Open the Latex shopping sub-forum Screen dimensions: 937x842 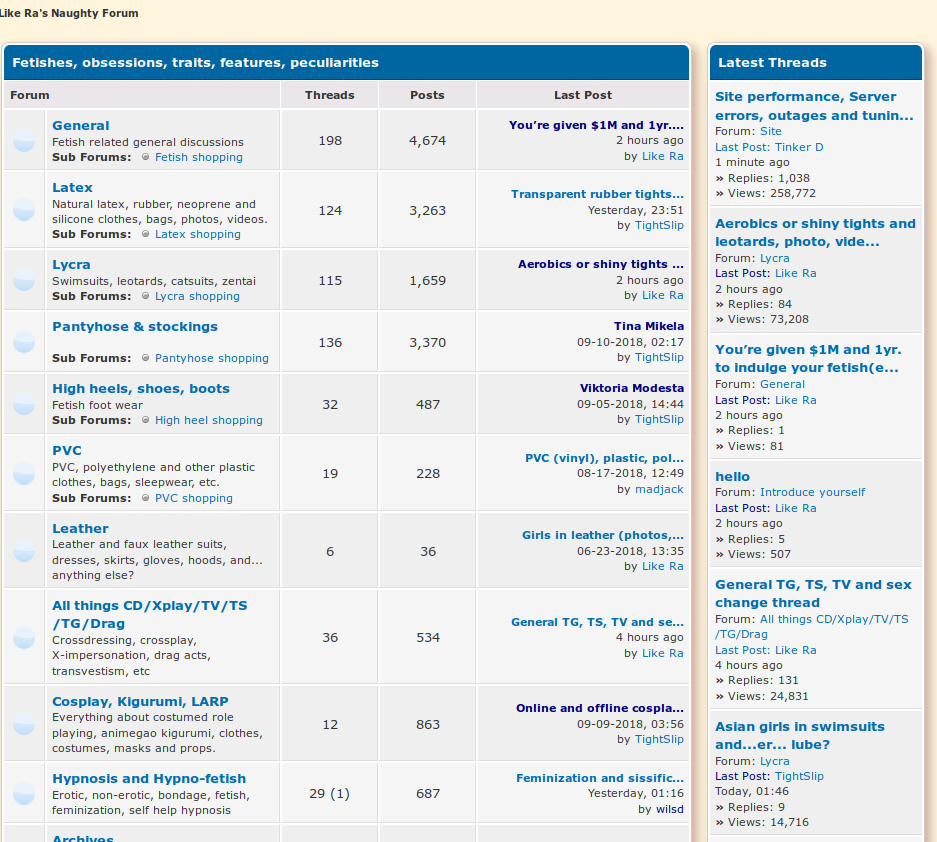(x=198, y=234)
